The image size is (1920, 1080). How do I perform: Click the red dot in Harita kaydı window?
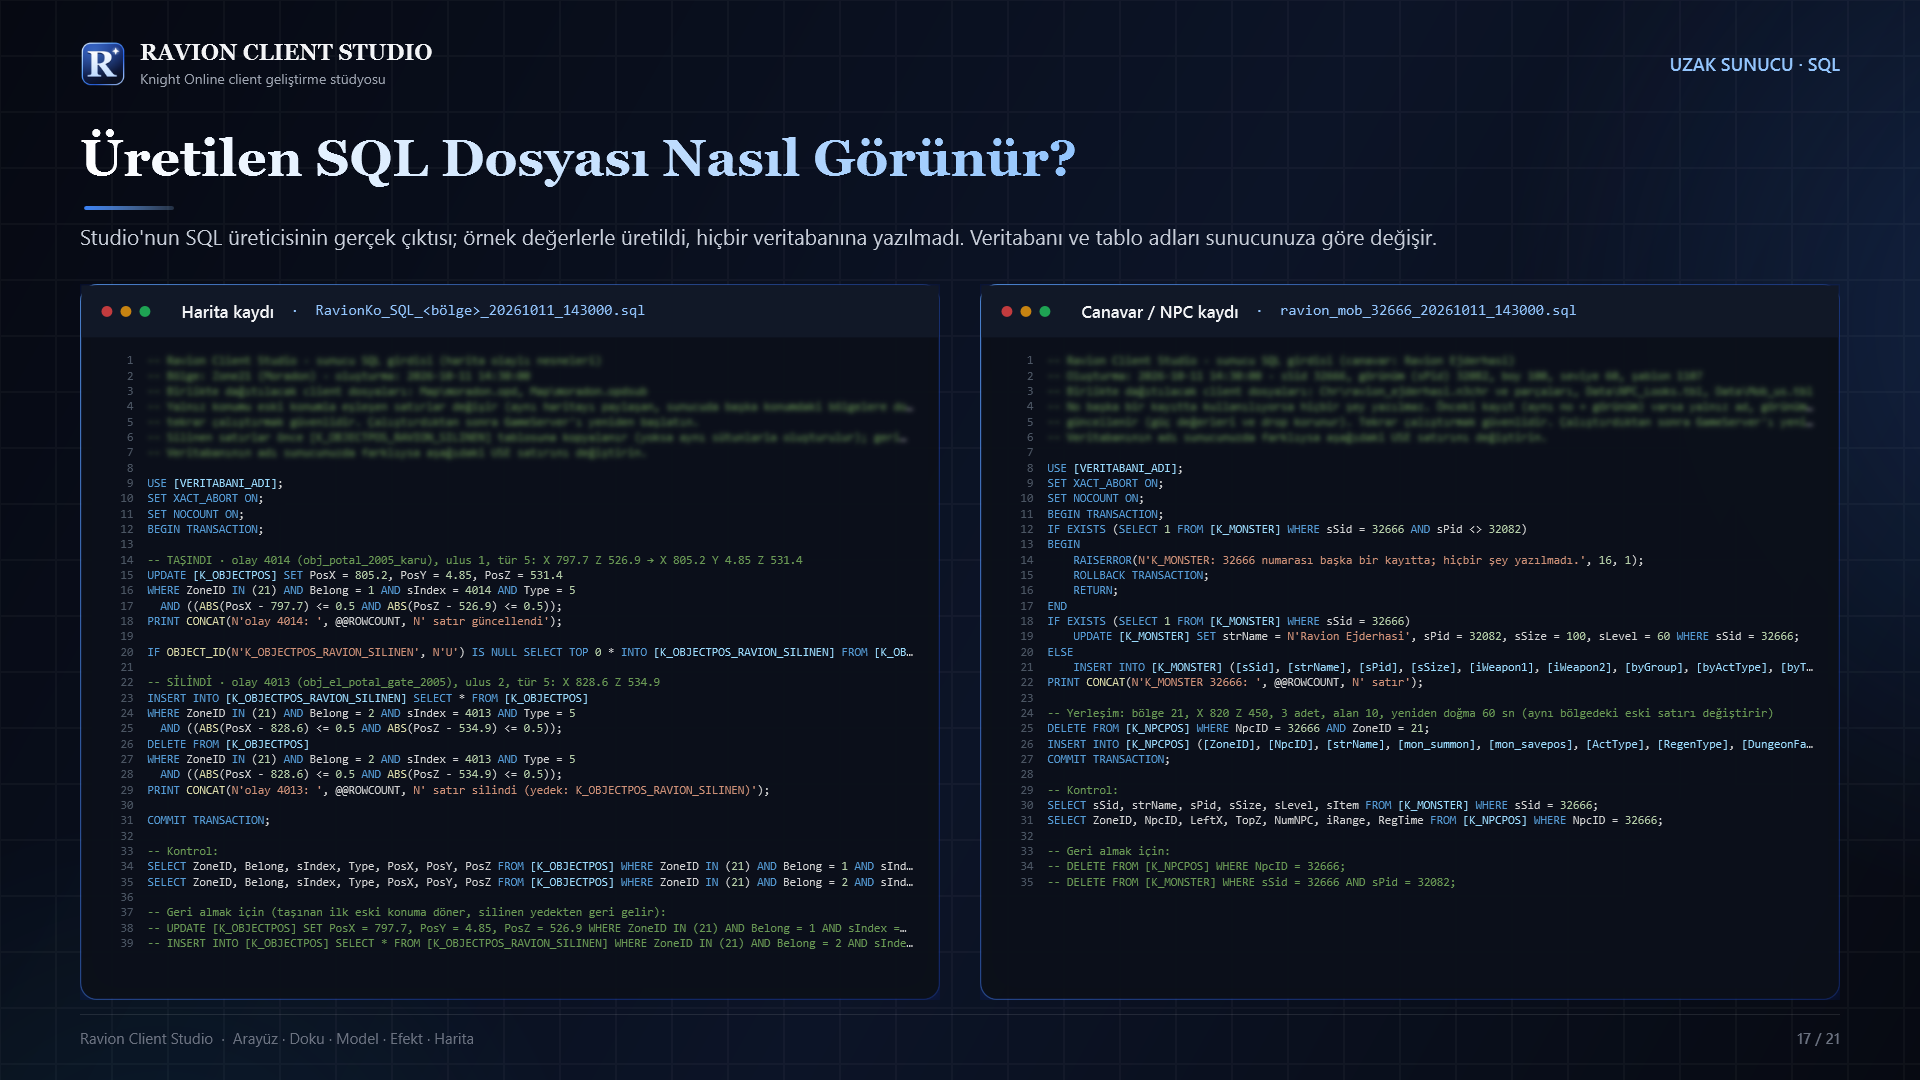tap(107, 312)
